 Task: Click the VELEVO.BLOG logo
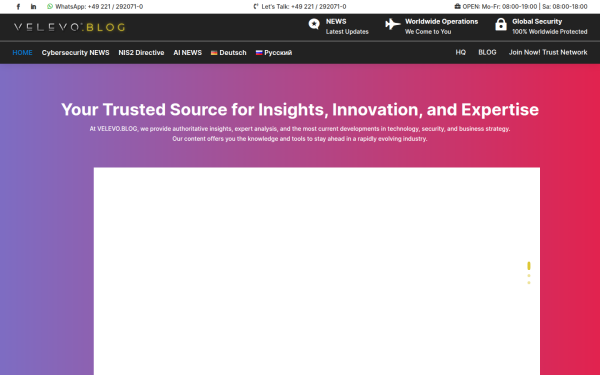[69, 27]
